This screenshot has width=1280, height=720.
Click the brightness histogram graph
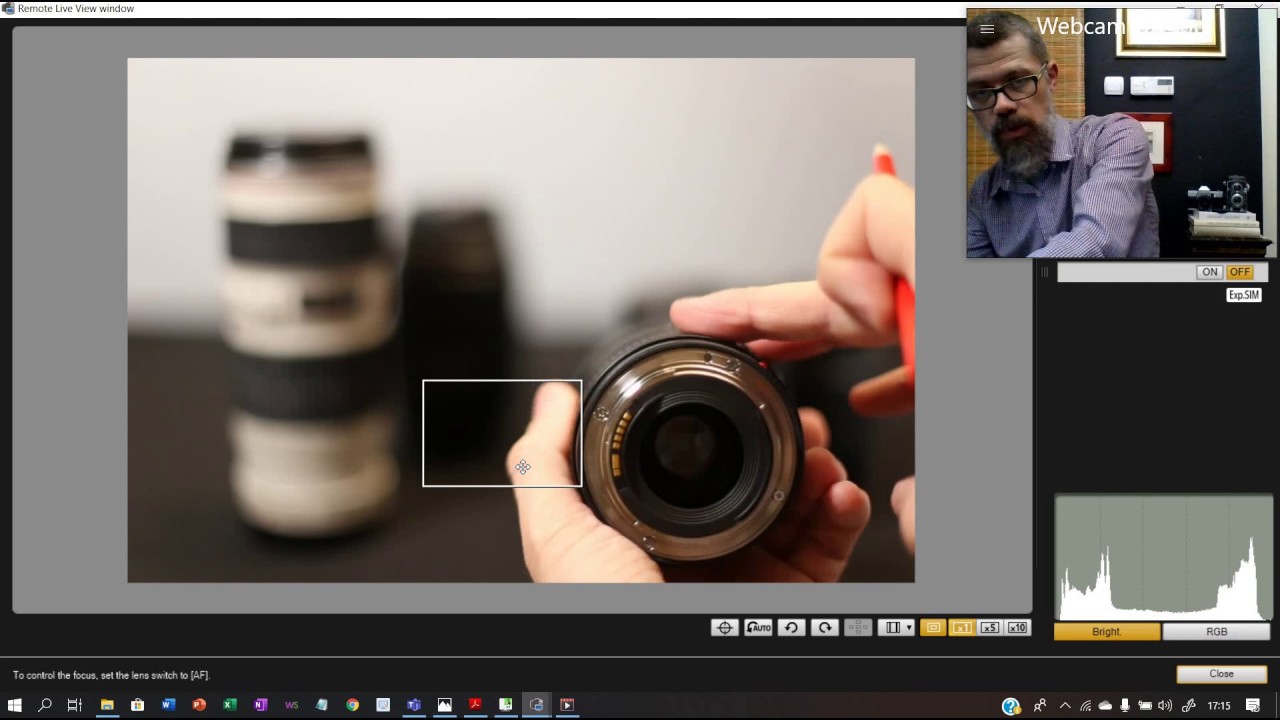coord(1164,558)
